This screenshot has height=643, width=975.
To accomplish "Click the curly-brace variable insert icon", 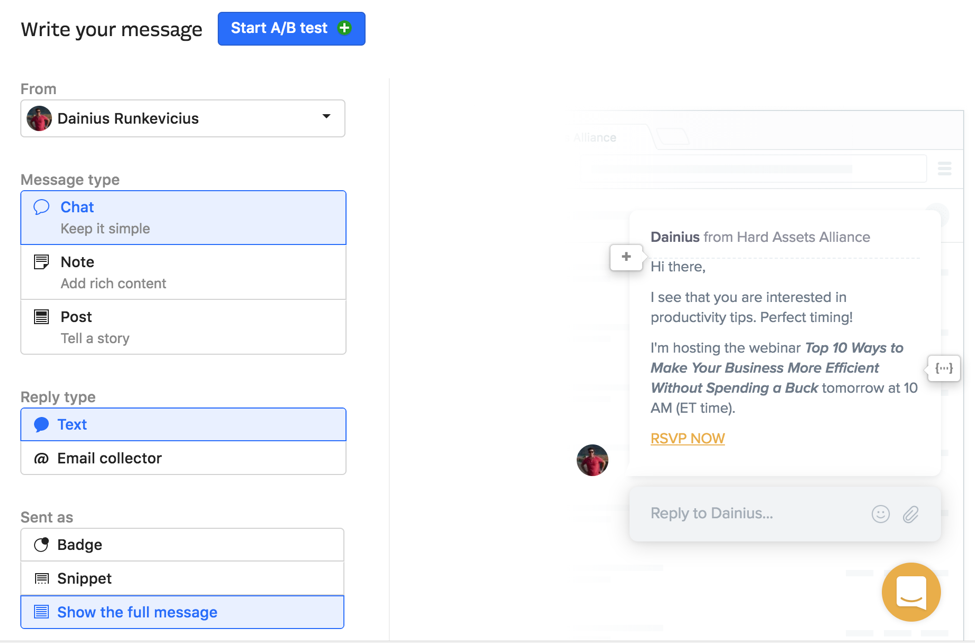I will tap(943, 368).
